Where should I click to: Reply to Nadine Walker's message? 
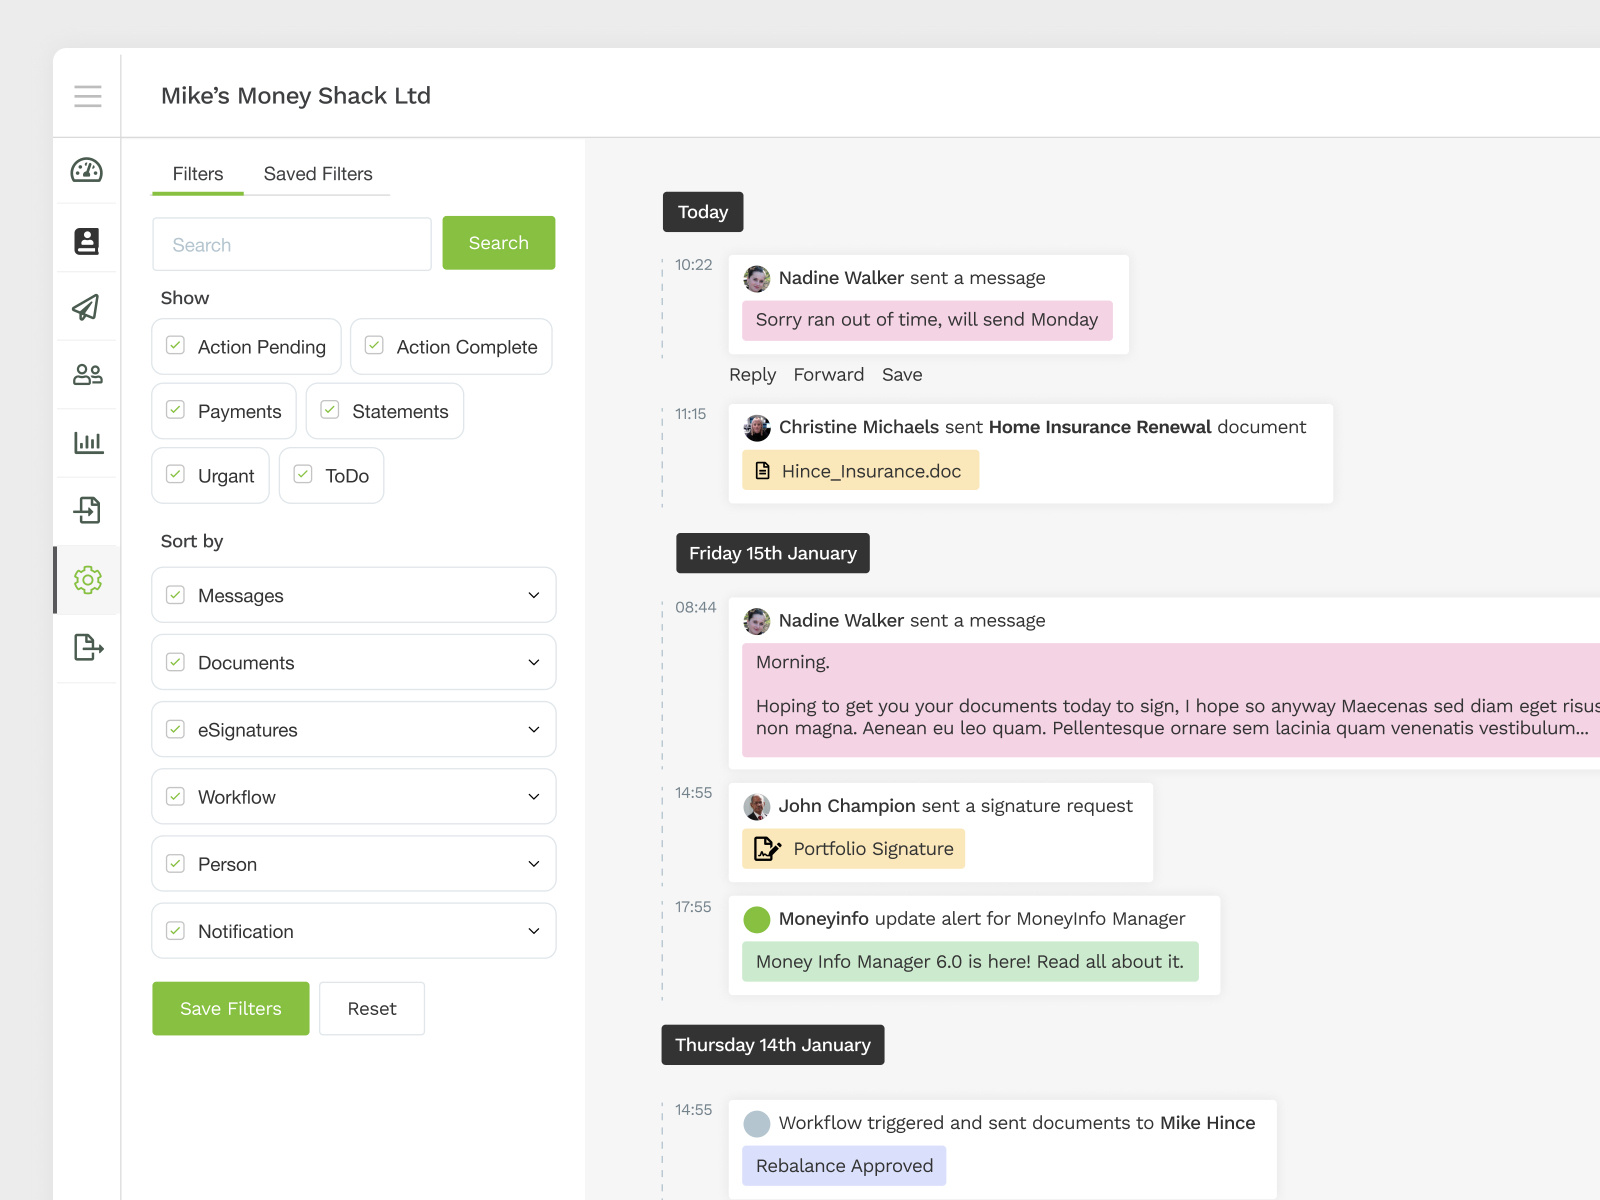pos(752,374)
